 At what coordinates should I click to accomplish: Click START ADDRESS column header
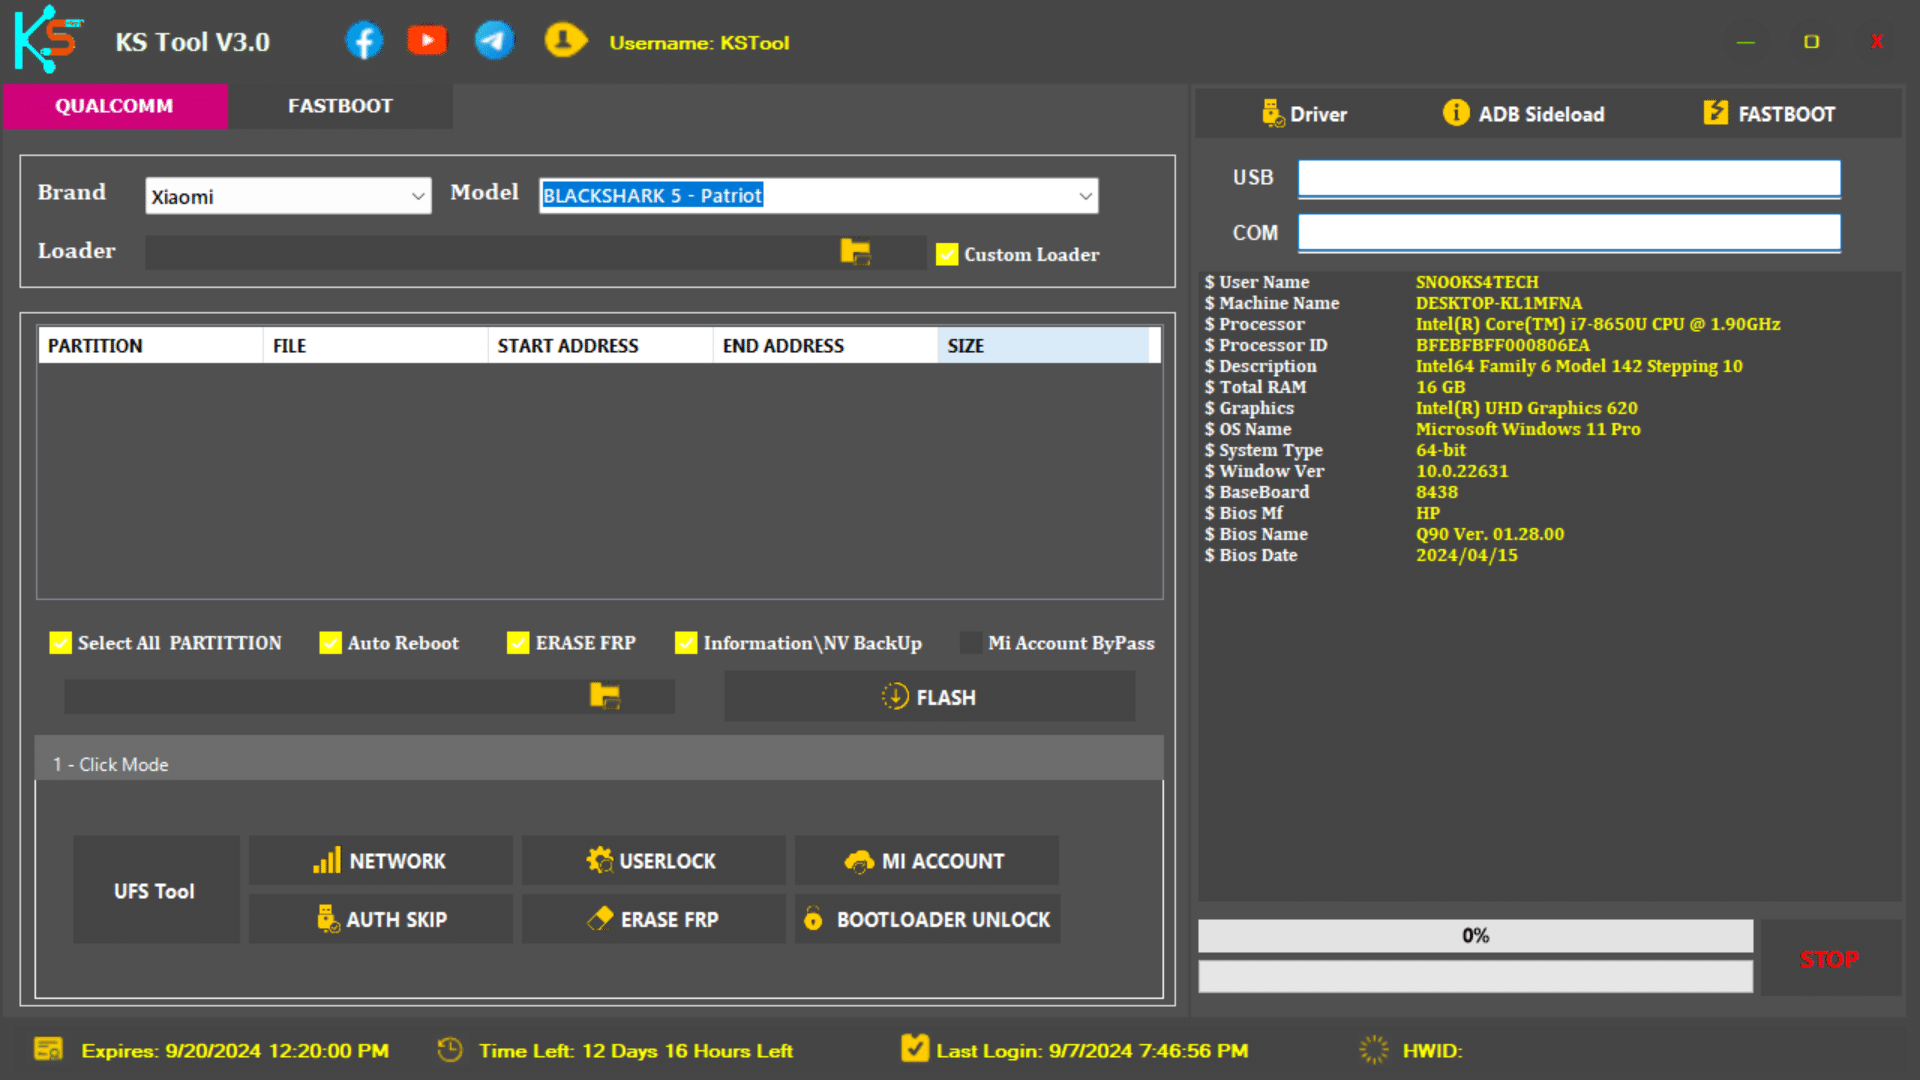(x=600, y=345)
